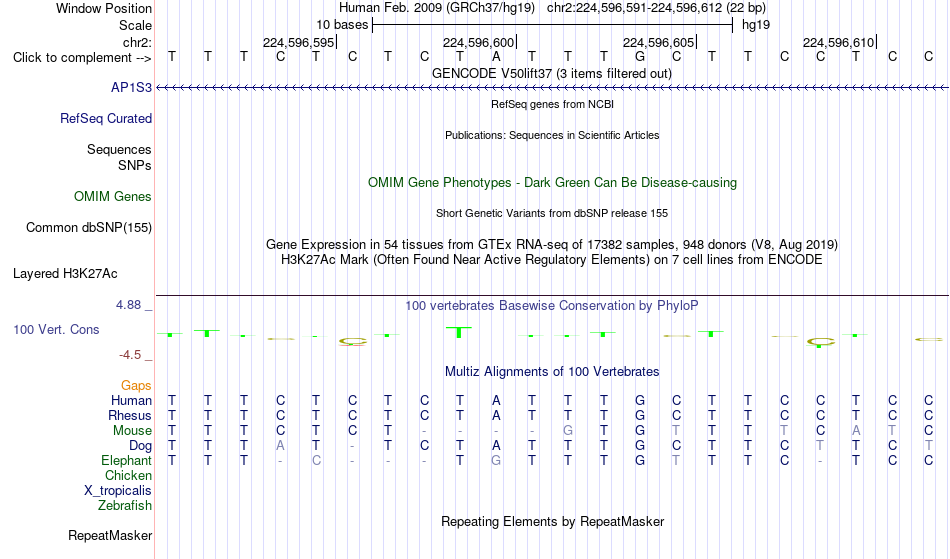This screenshot has width=950, height=559.
Task: Click the Dog species row label
Action: click(x=140, y=446)
